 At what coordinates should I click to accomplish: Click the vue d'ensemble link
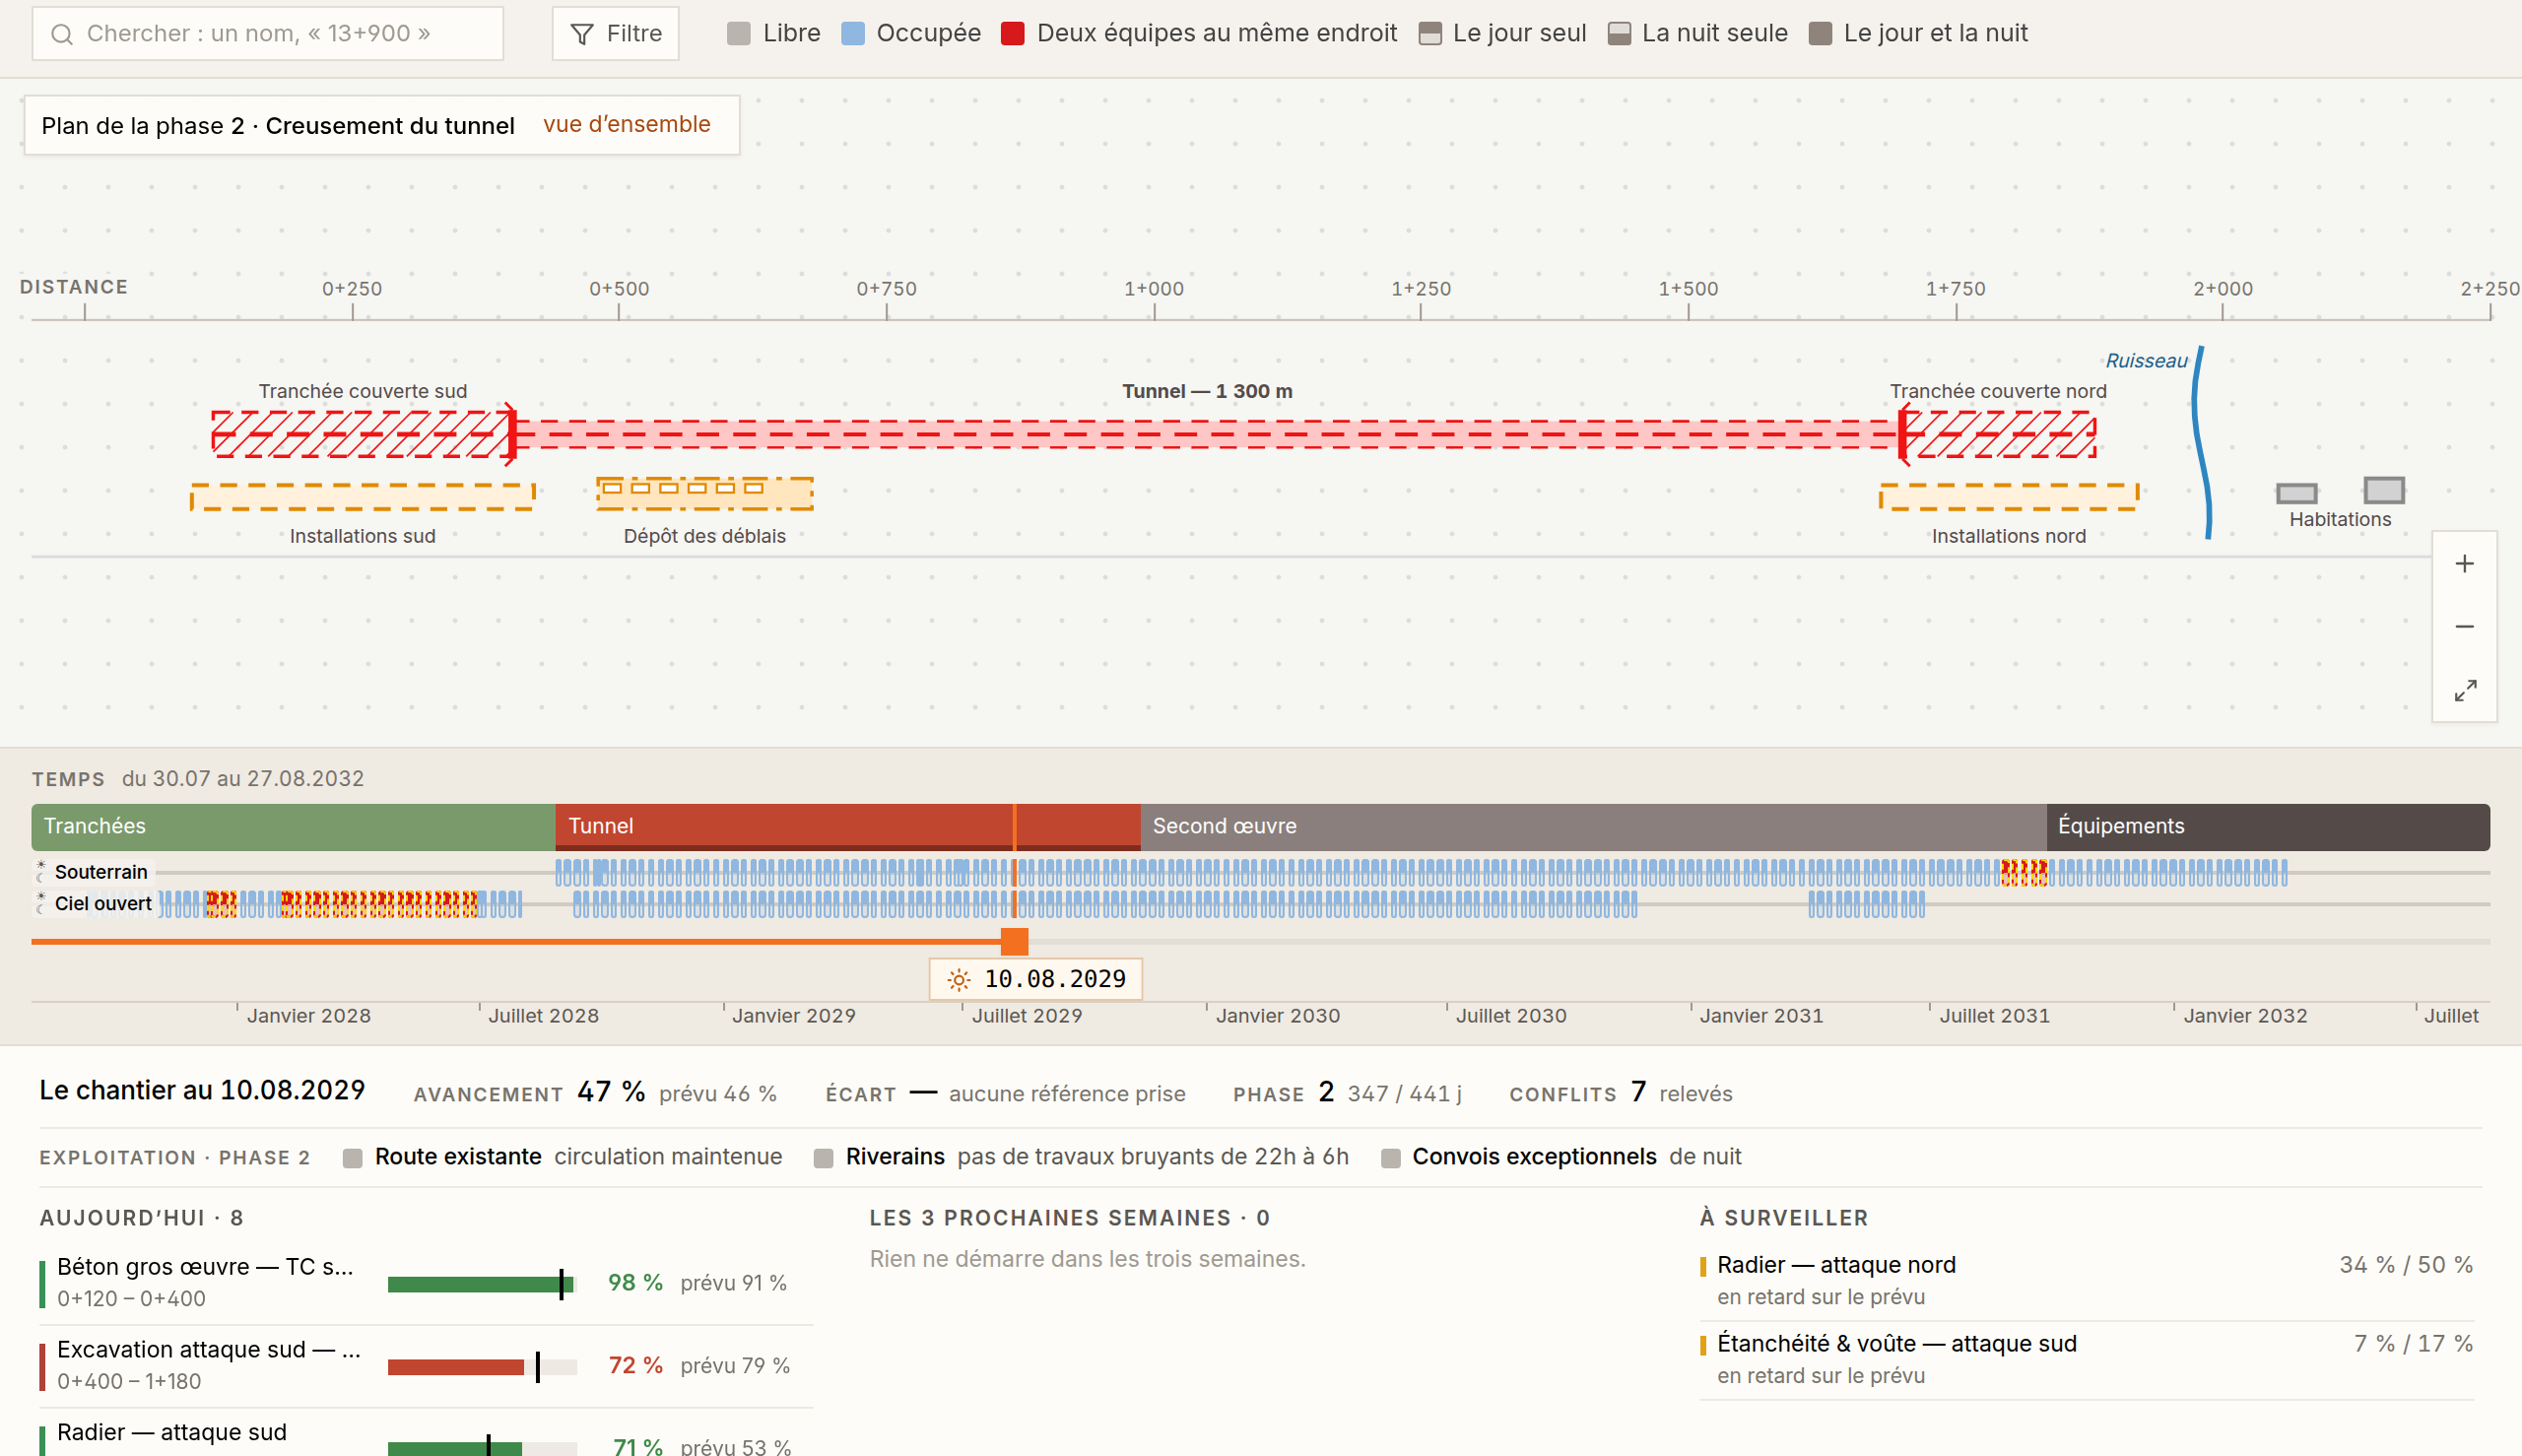pyautogui.click(x=626, y=124)
